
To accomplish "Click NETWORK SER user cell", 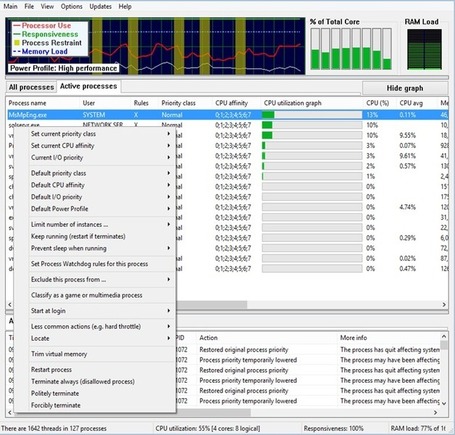I will point(103,125).
